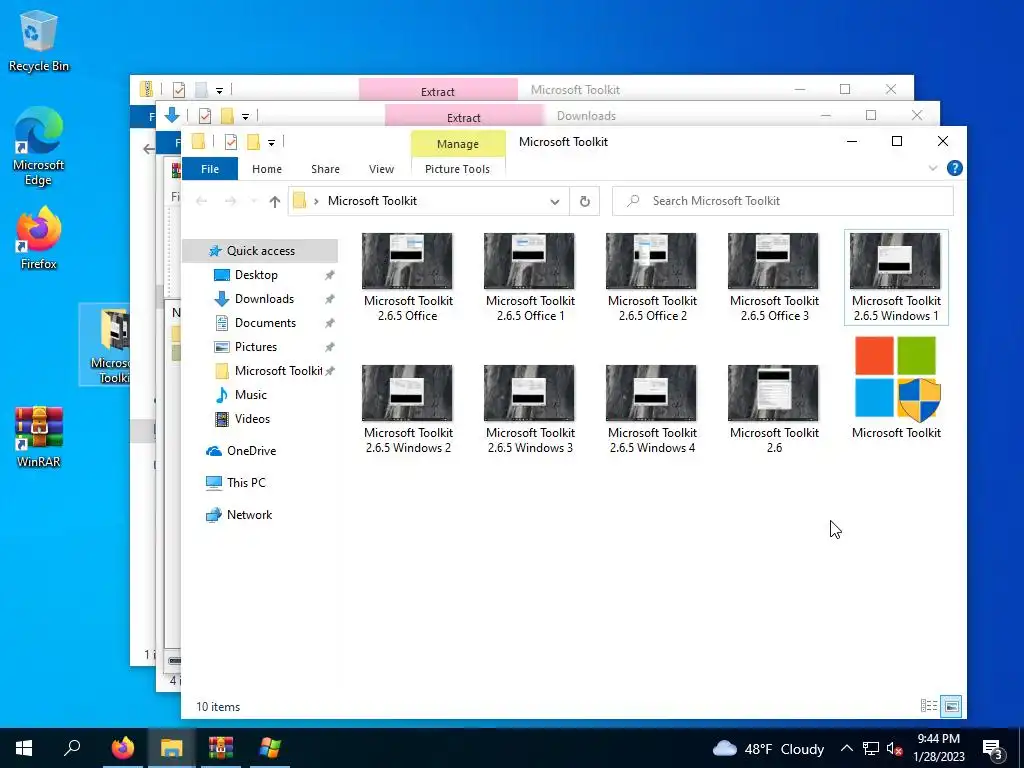Select Quick access in navigation pane

(x=260, y=251)
